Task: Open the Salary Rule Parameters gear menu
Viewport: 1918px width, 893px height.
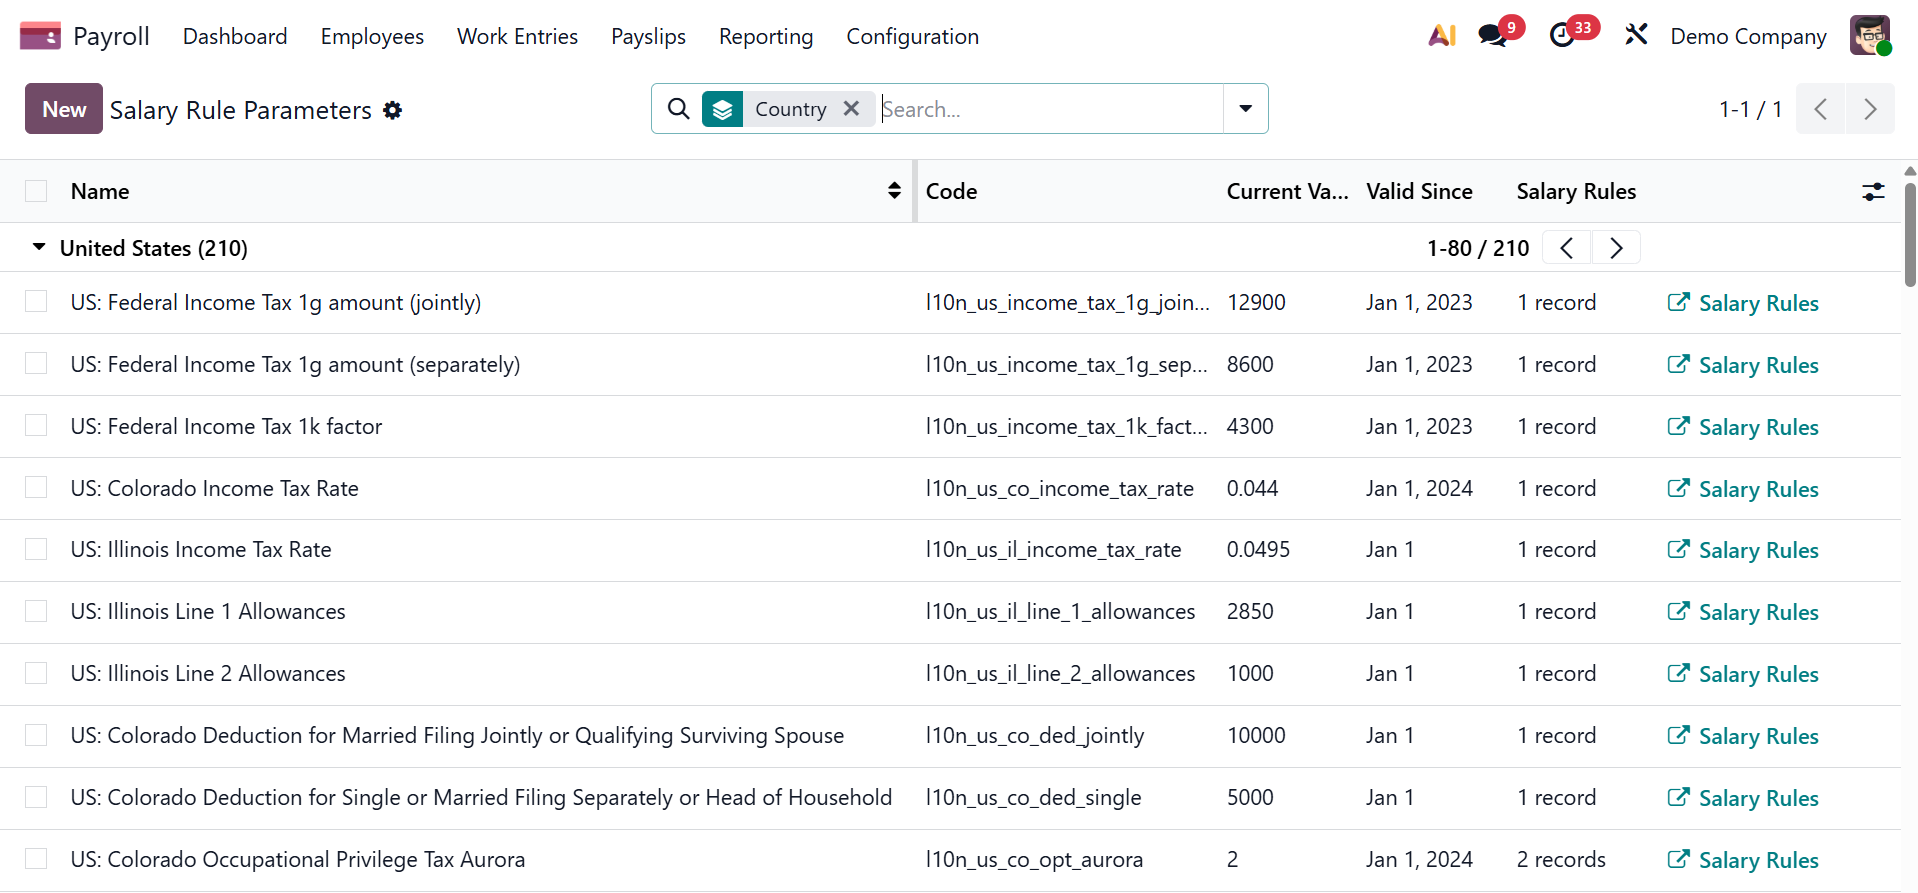Action: (x=393, y=110)
